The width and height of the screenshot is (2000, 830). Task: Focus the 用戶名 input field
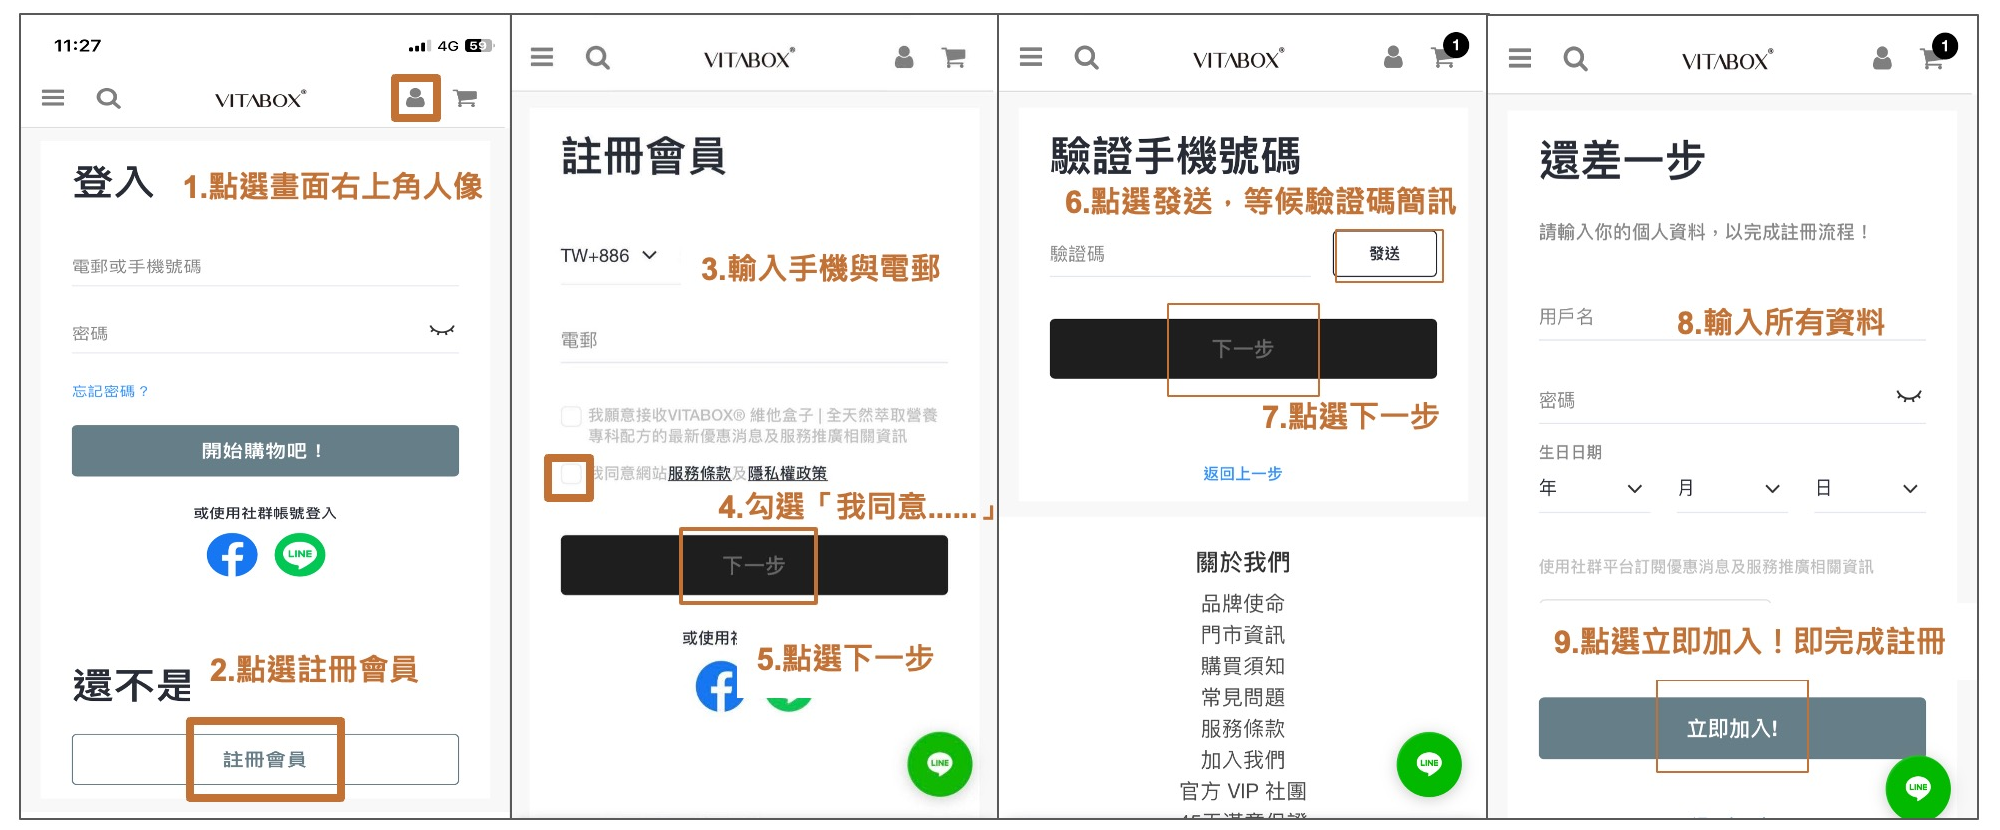pyautogui.click(x=1732, y=319)
